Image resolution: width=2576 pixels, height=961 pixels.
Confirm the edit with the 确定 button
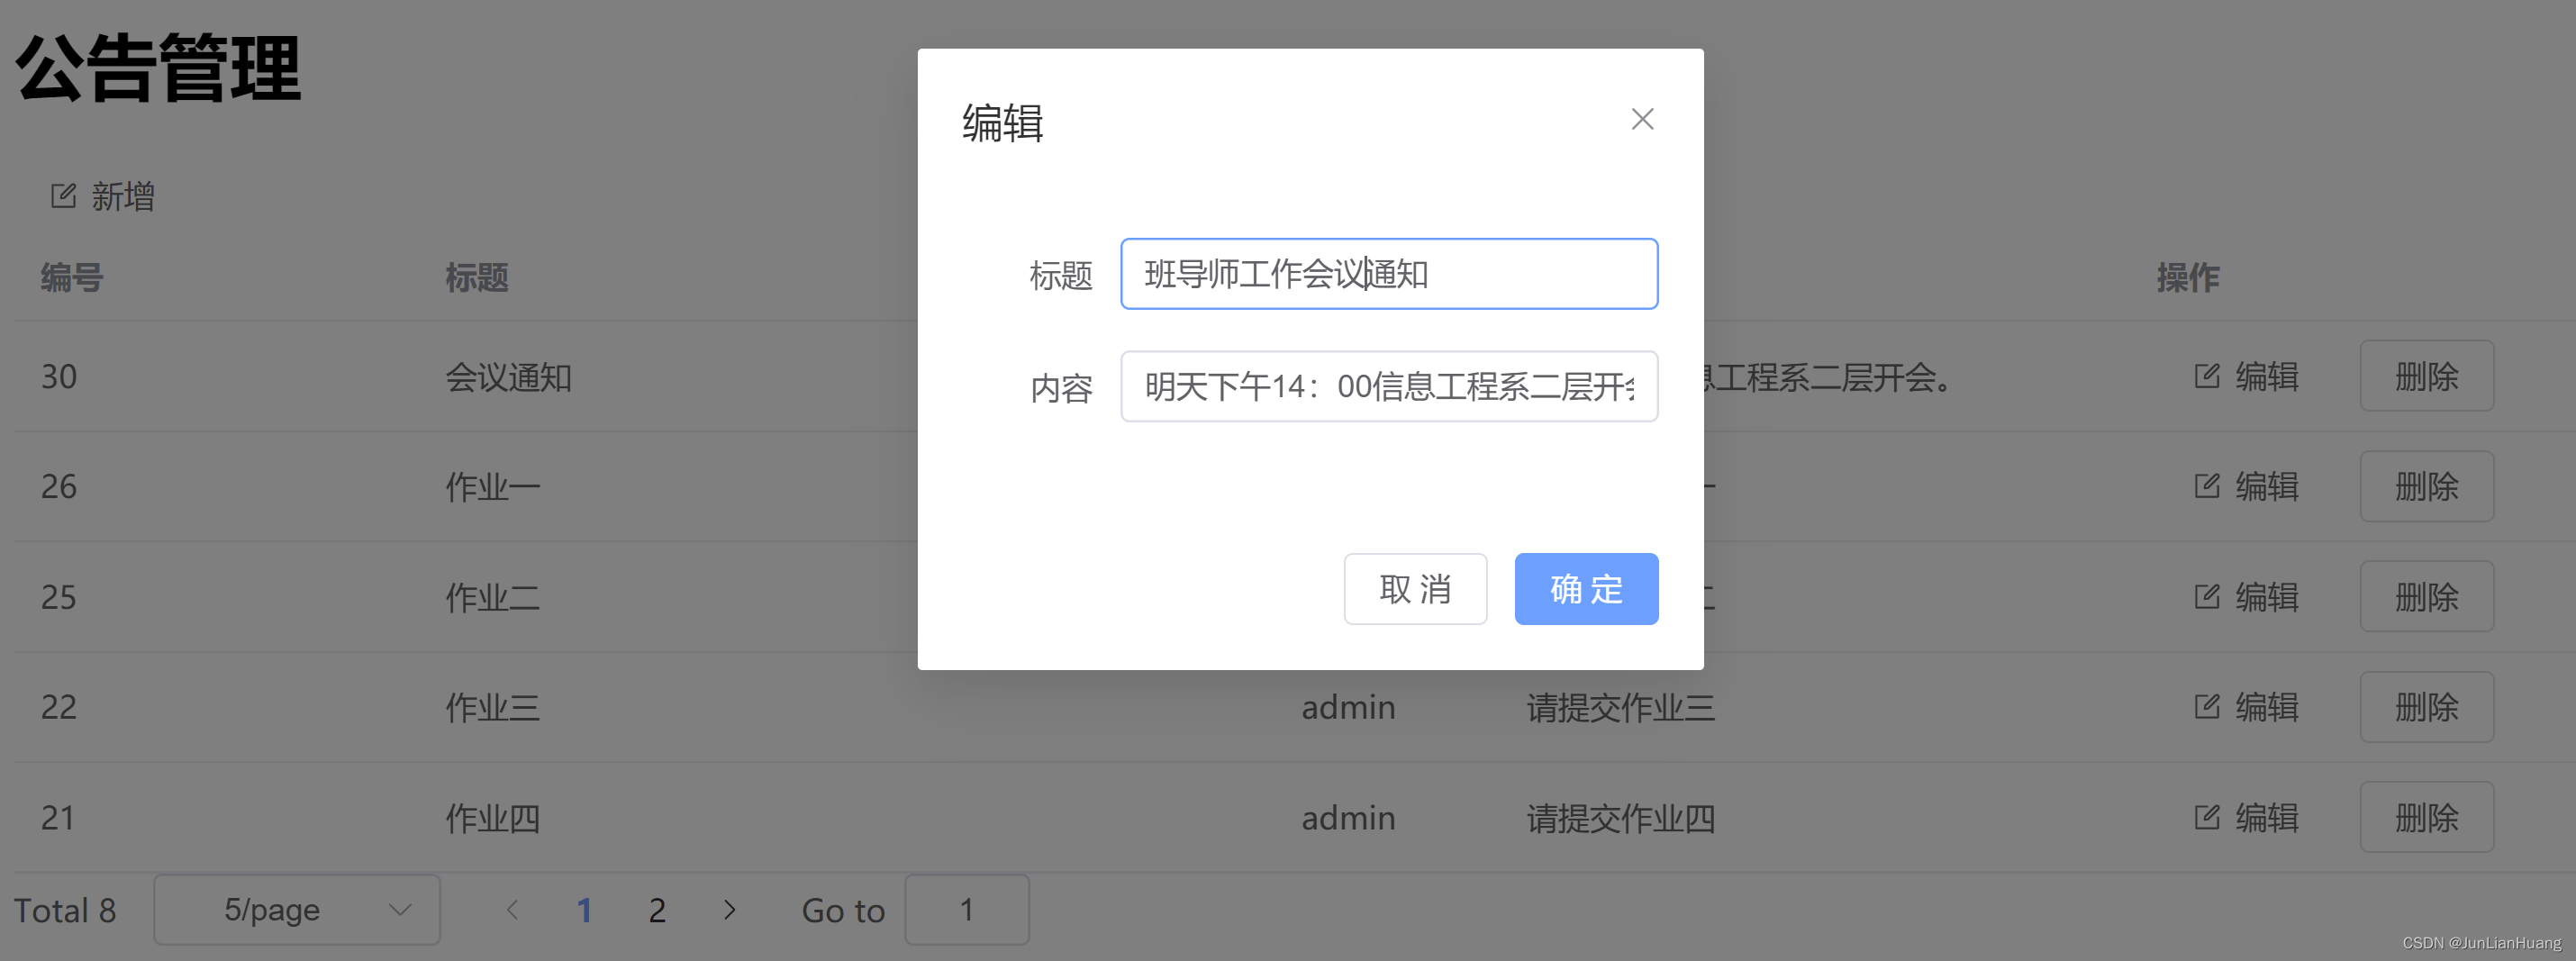(x=1586, y=589)
